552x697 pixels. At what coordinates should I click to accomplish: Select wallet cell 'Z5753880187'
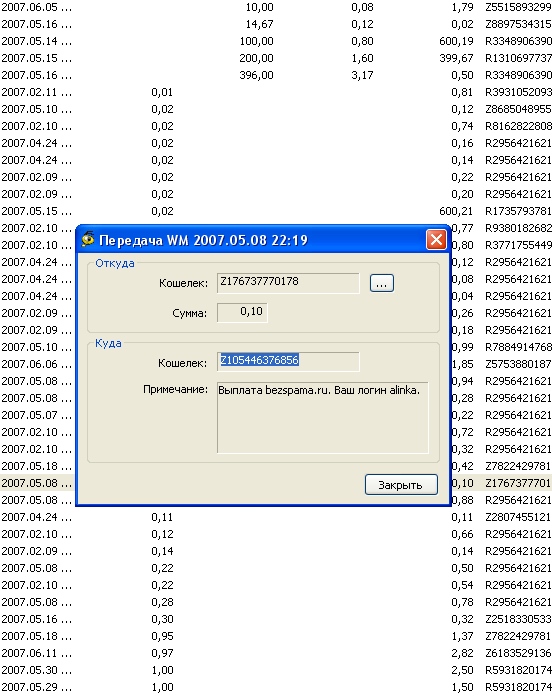pyautogui.click(x=518, y=364)
